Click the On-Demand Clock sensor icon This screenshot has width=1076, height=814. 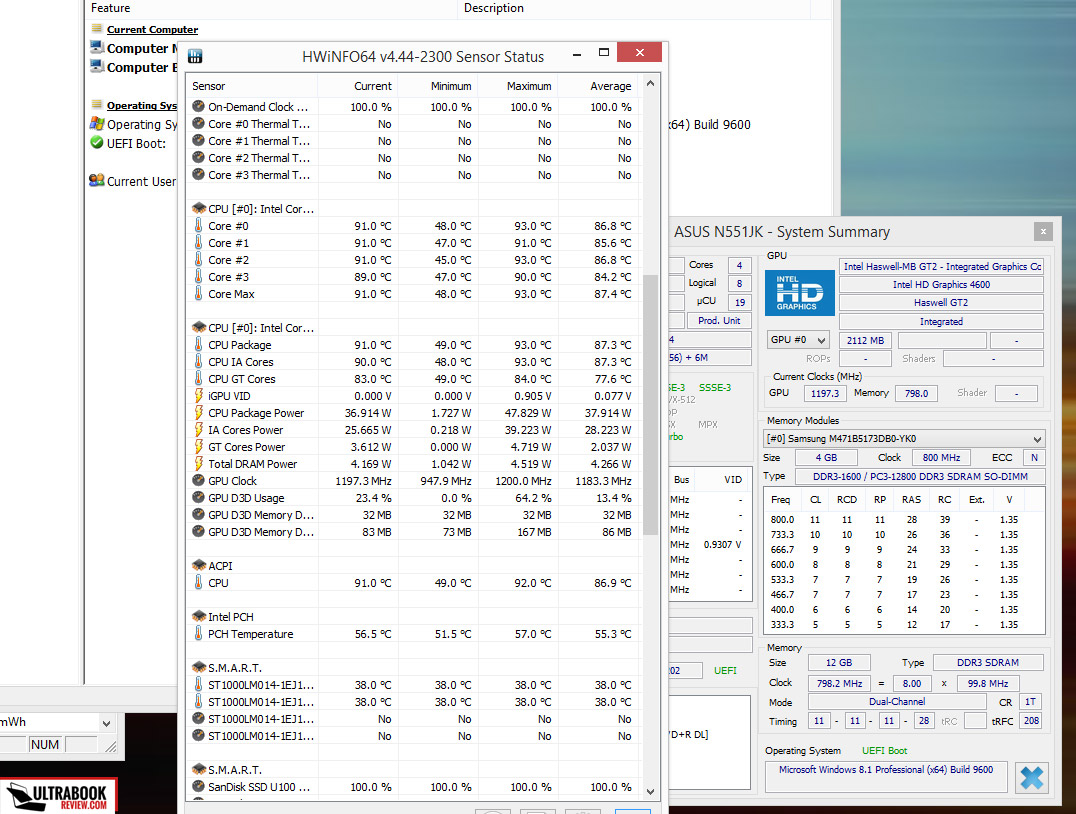[x=198, y=106]
